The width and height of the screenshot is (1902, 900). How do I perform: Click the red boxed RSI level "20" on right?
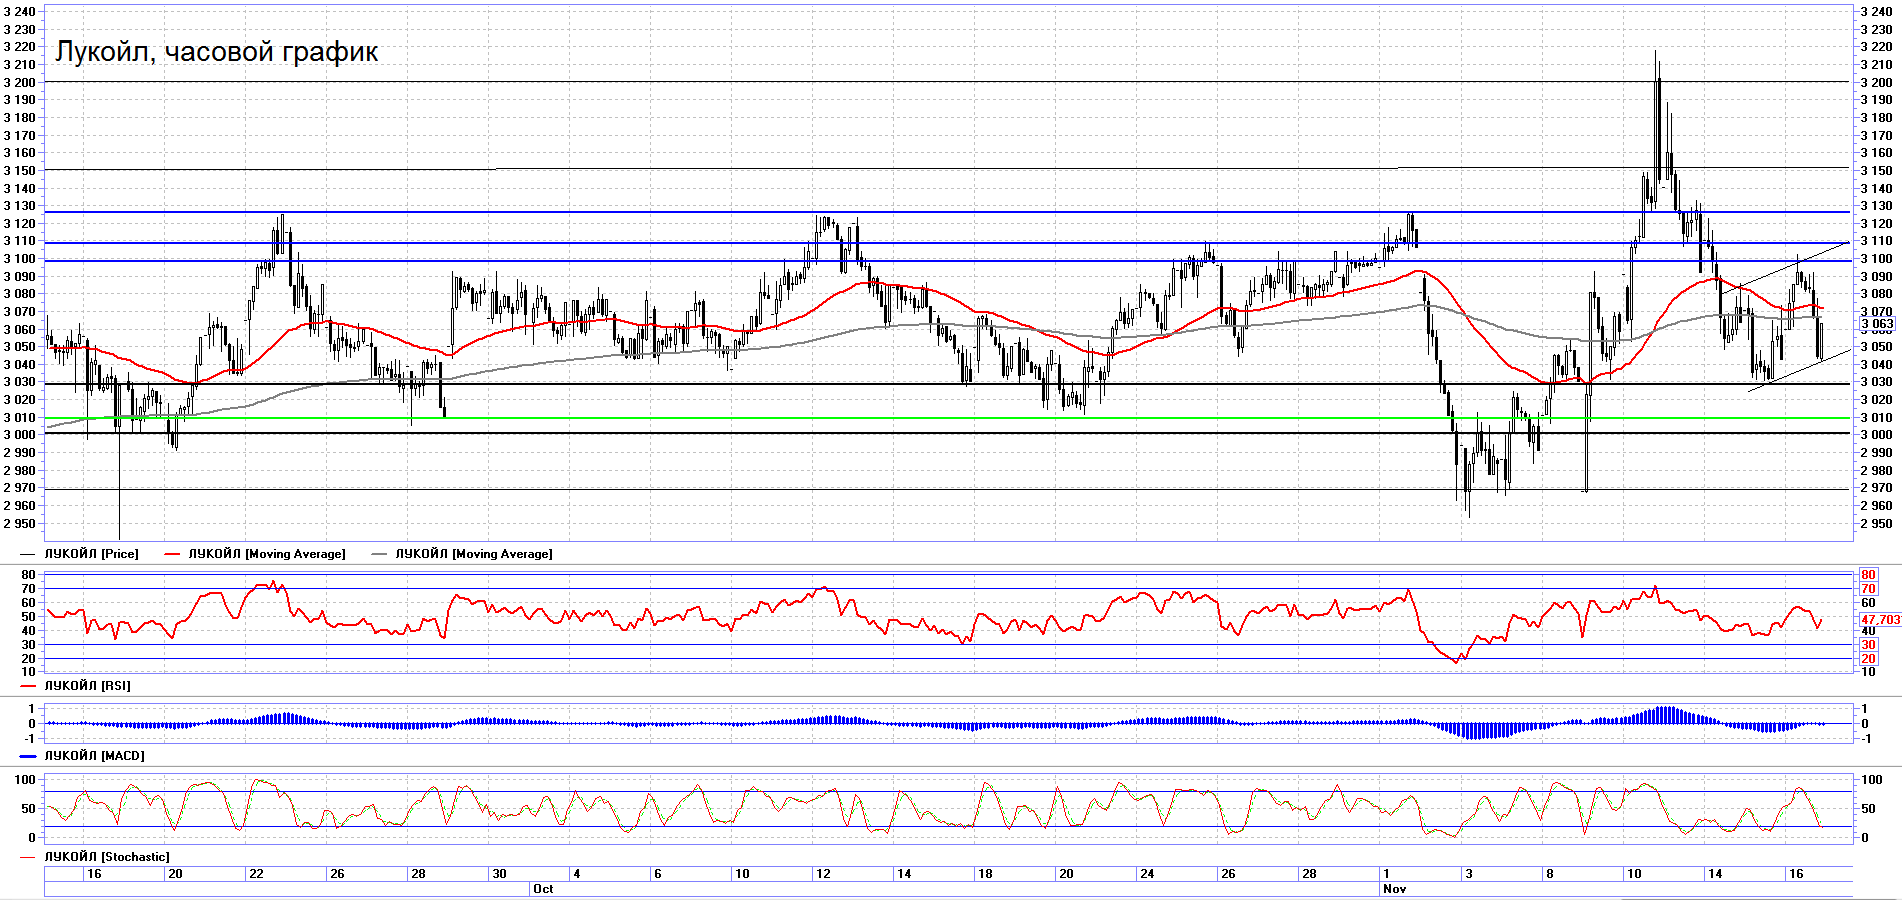1868,659
